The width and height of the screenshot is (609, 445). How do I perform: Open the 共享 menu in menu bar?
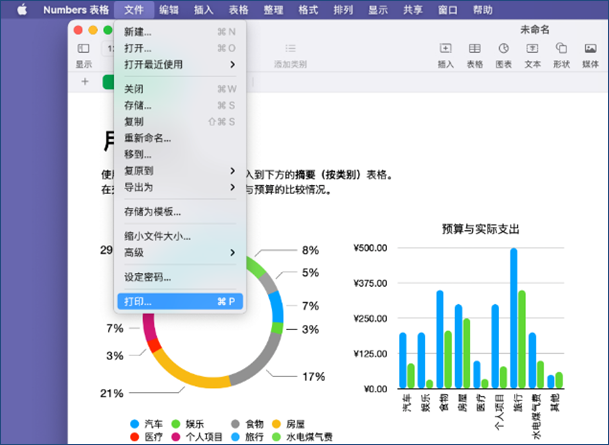(x=413, y=10)
